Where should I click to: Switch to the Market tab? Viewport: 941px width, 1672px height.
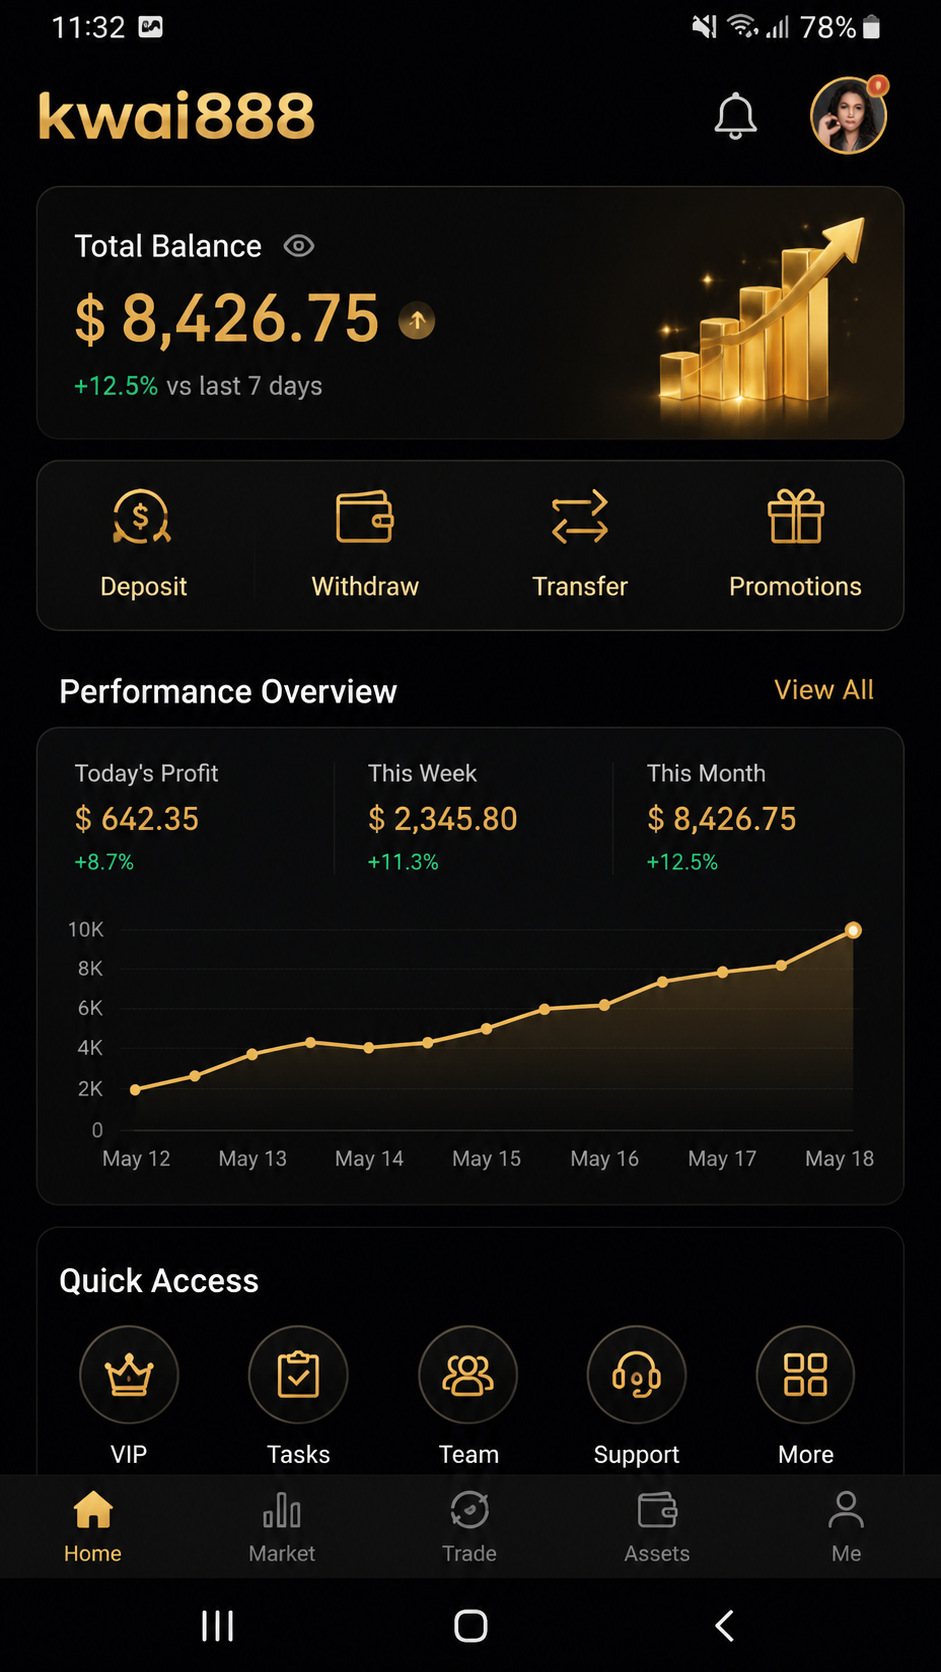coord(282,1527)
